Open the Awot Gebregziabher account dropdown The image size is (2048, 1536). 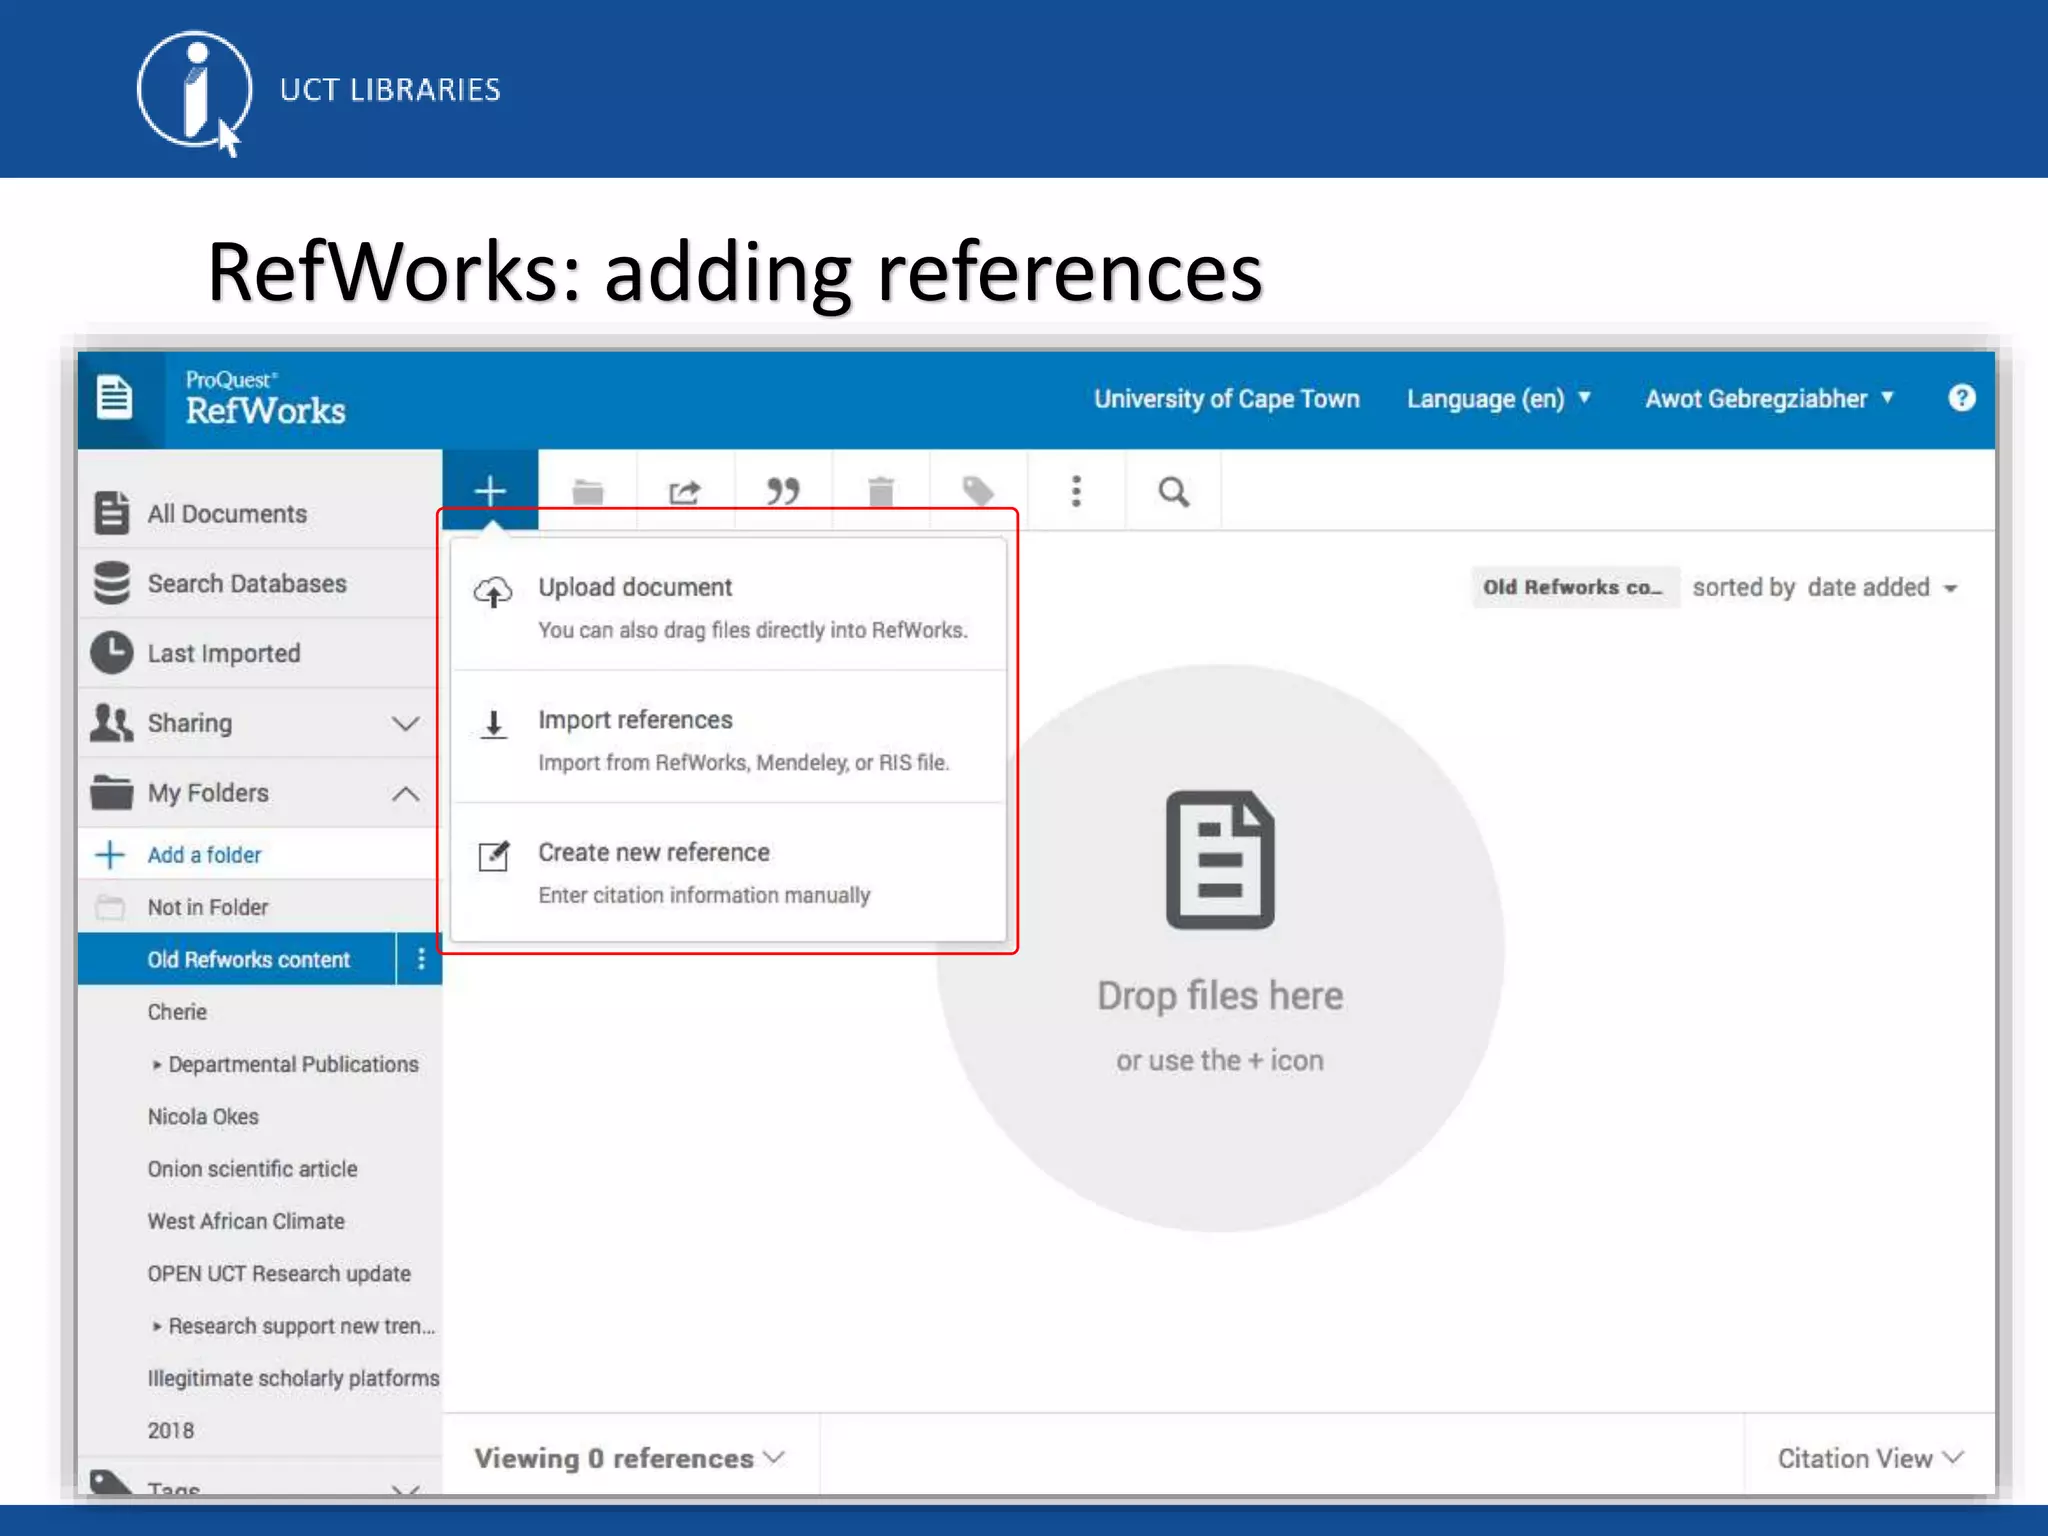[x=1769, y=399]
